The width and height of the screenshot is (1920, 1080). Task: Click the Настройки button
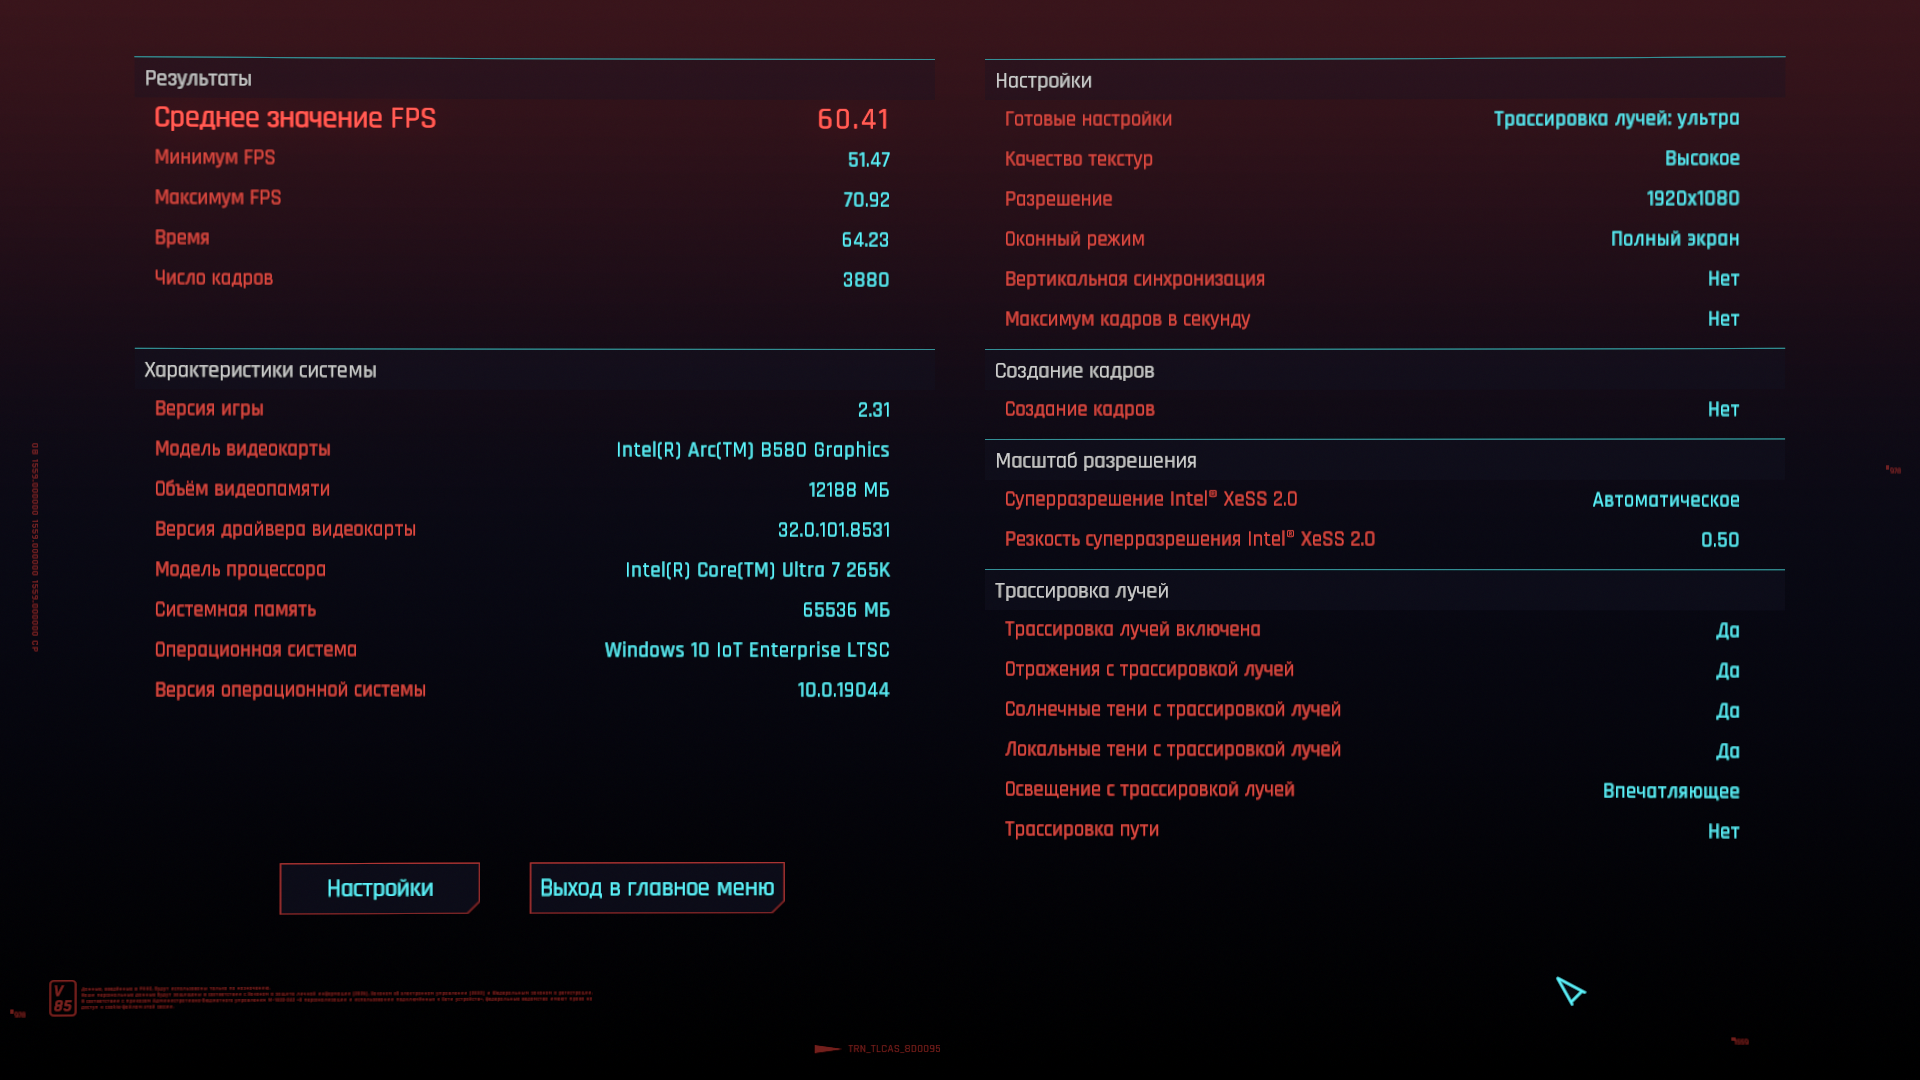click(x=379, y=888)
